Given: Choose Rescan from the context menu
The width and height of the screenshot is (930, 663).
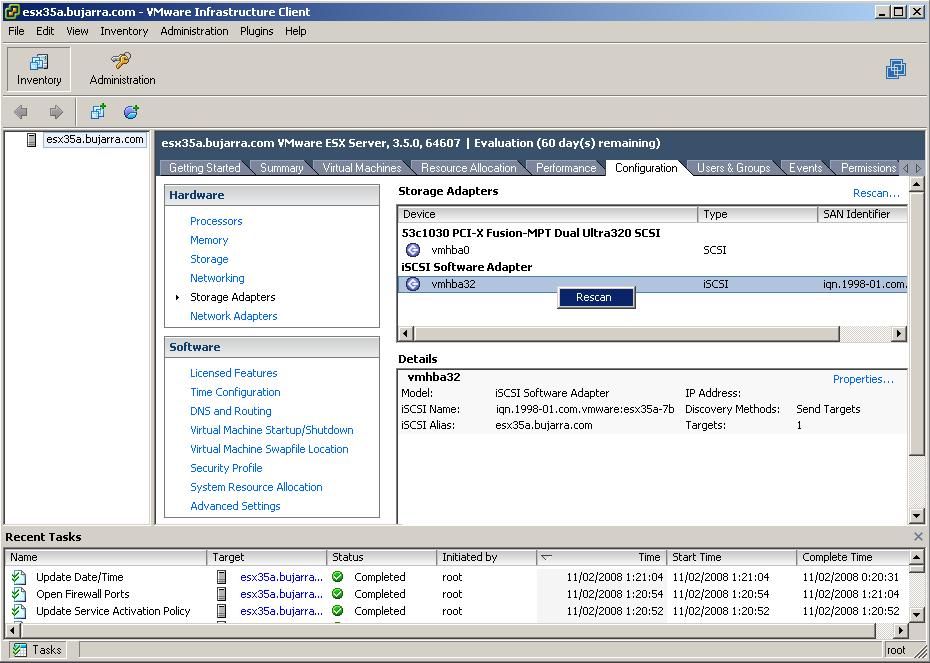Looking at the screenshot, I should tap(595, 297).
